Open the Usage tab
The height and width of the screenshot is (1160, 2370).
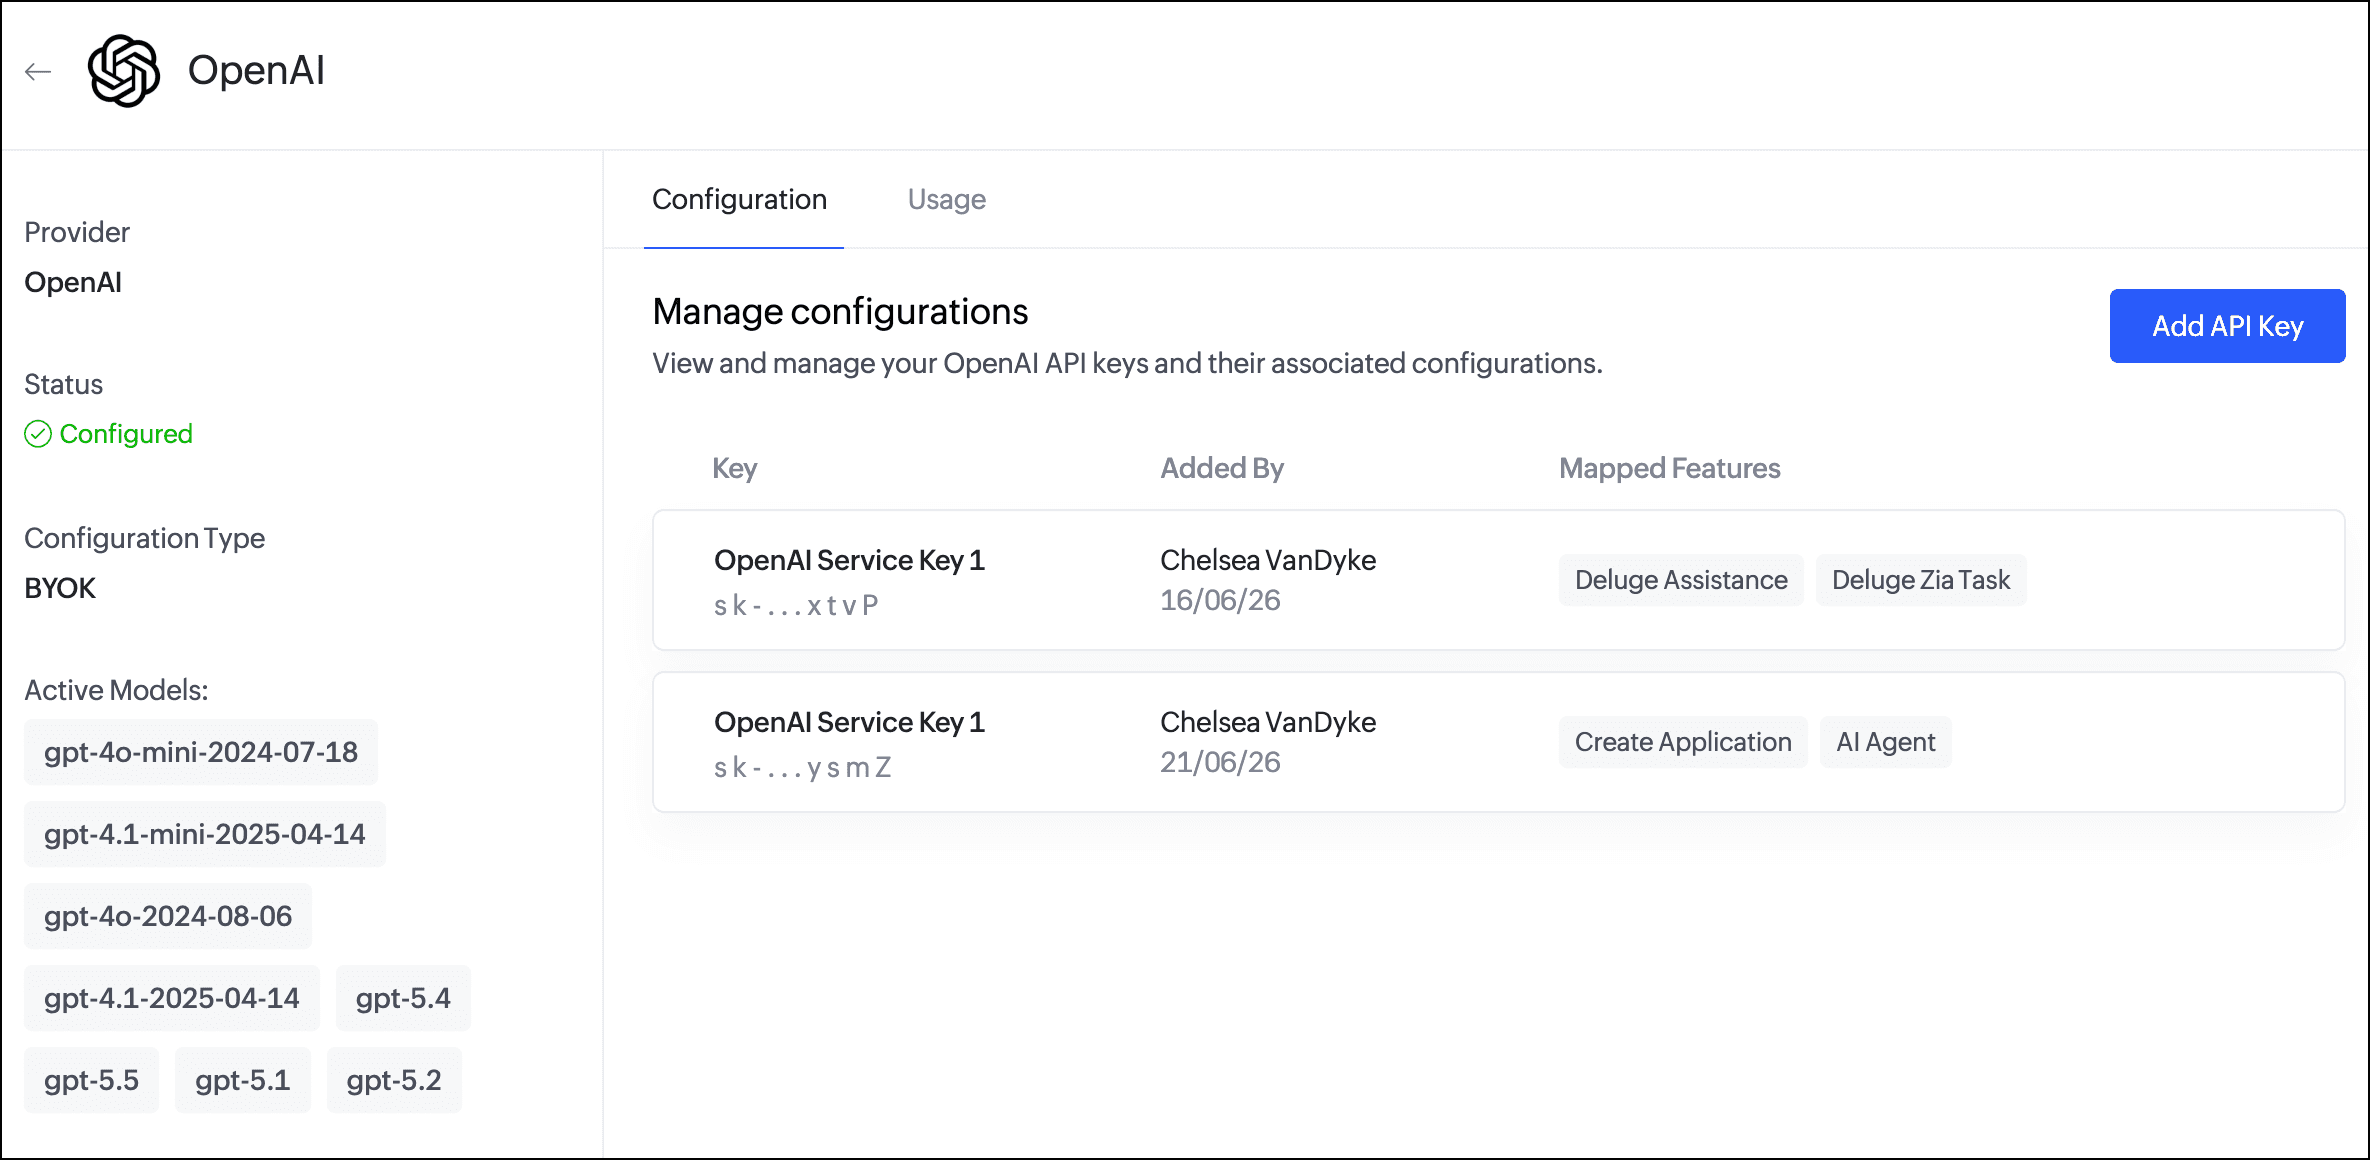(946, 199)
